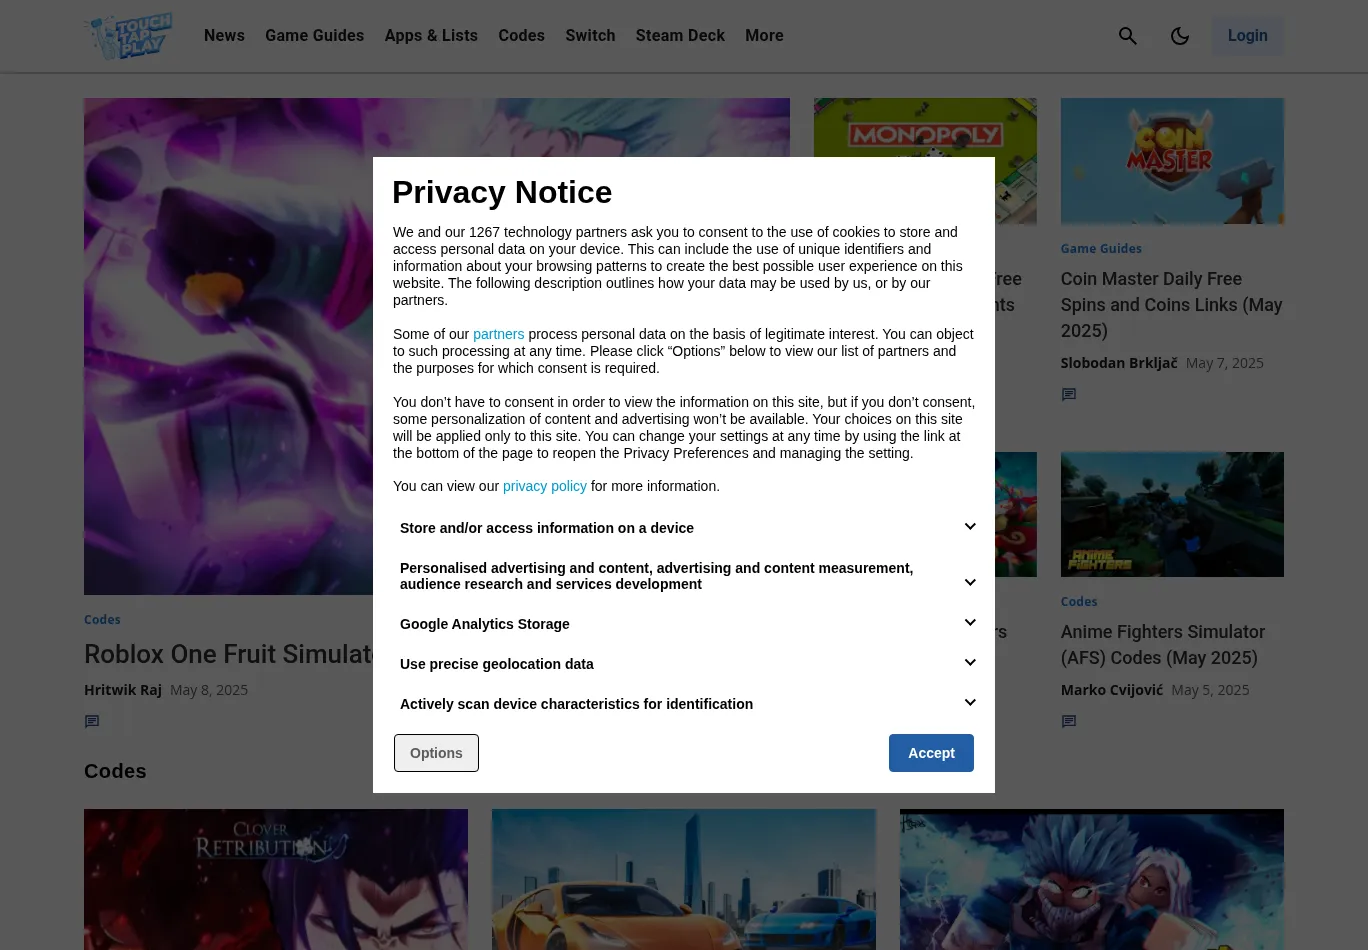Toggle dark mode with the moon icon
Image resolution: width=1368 pixels, height=950 pixels.
pyautogui.click(x=1180, y=36)
